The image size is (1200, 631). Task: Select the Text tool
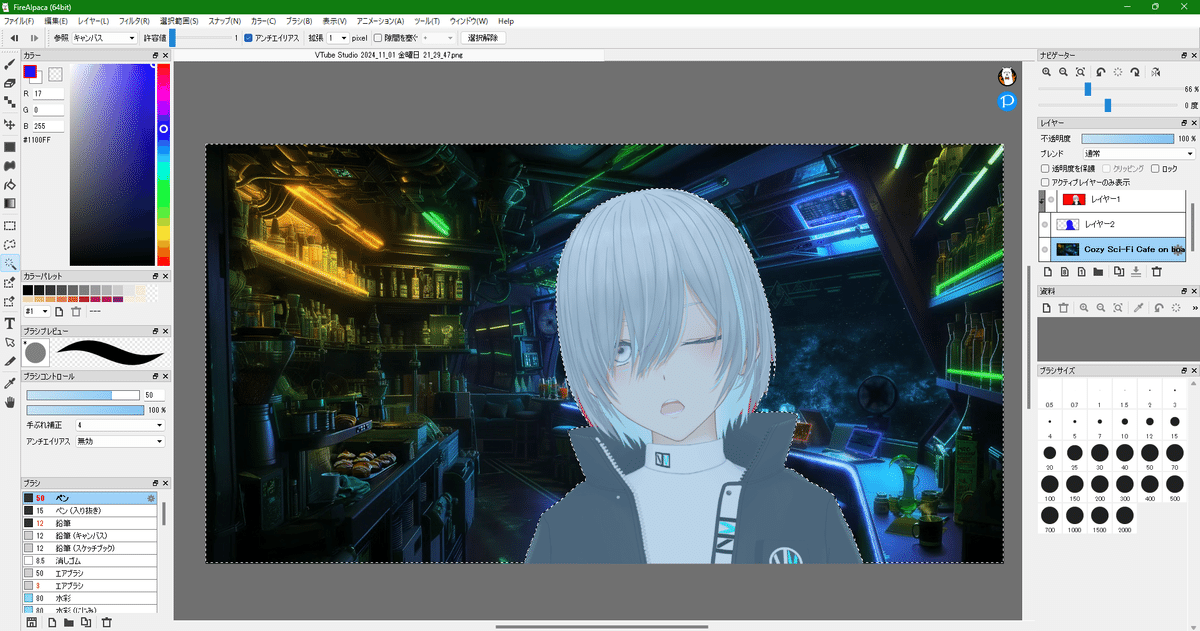10,323
